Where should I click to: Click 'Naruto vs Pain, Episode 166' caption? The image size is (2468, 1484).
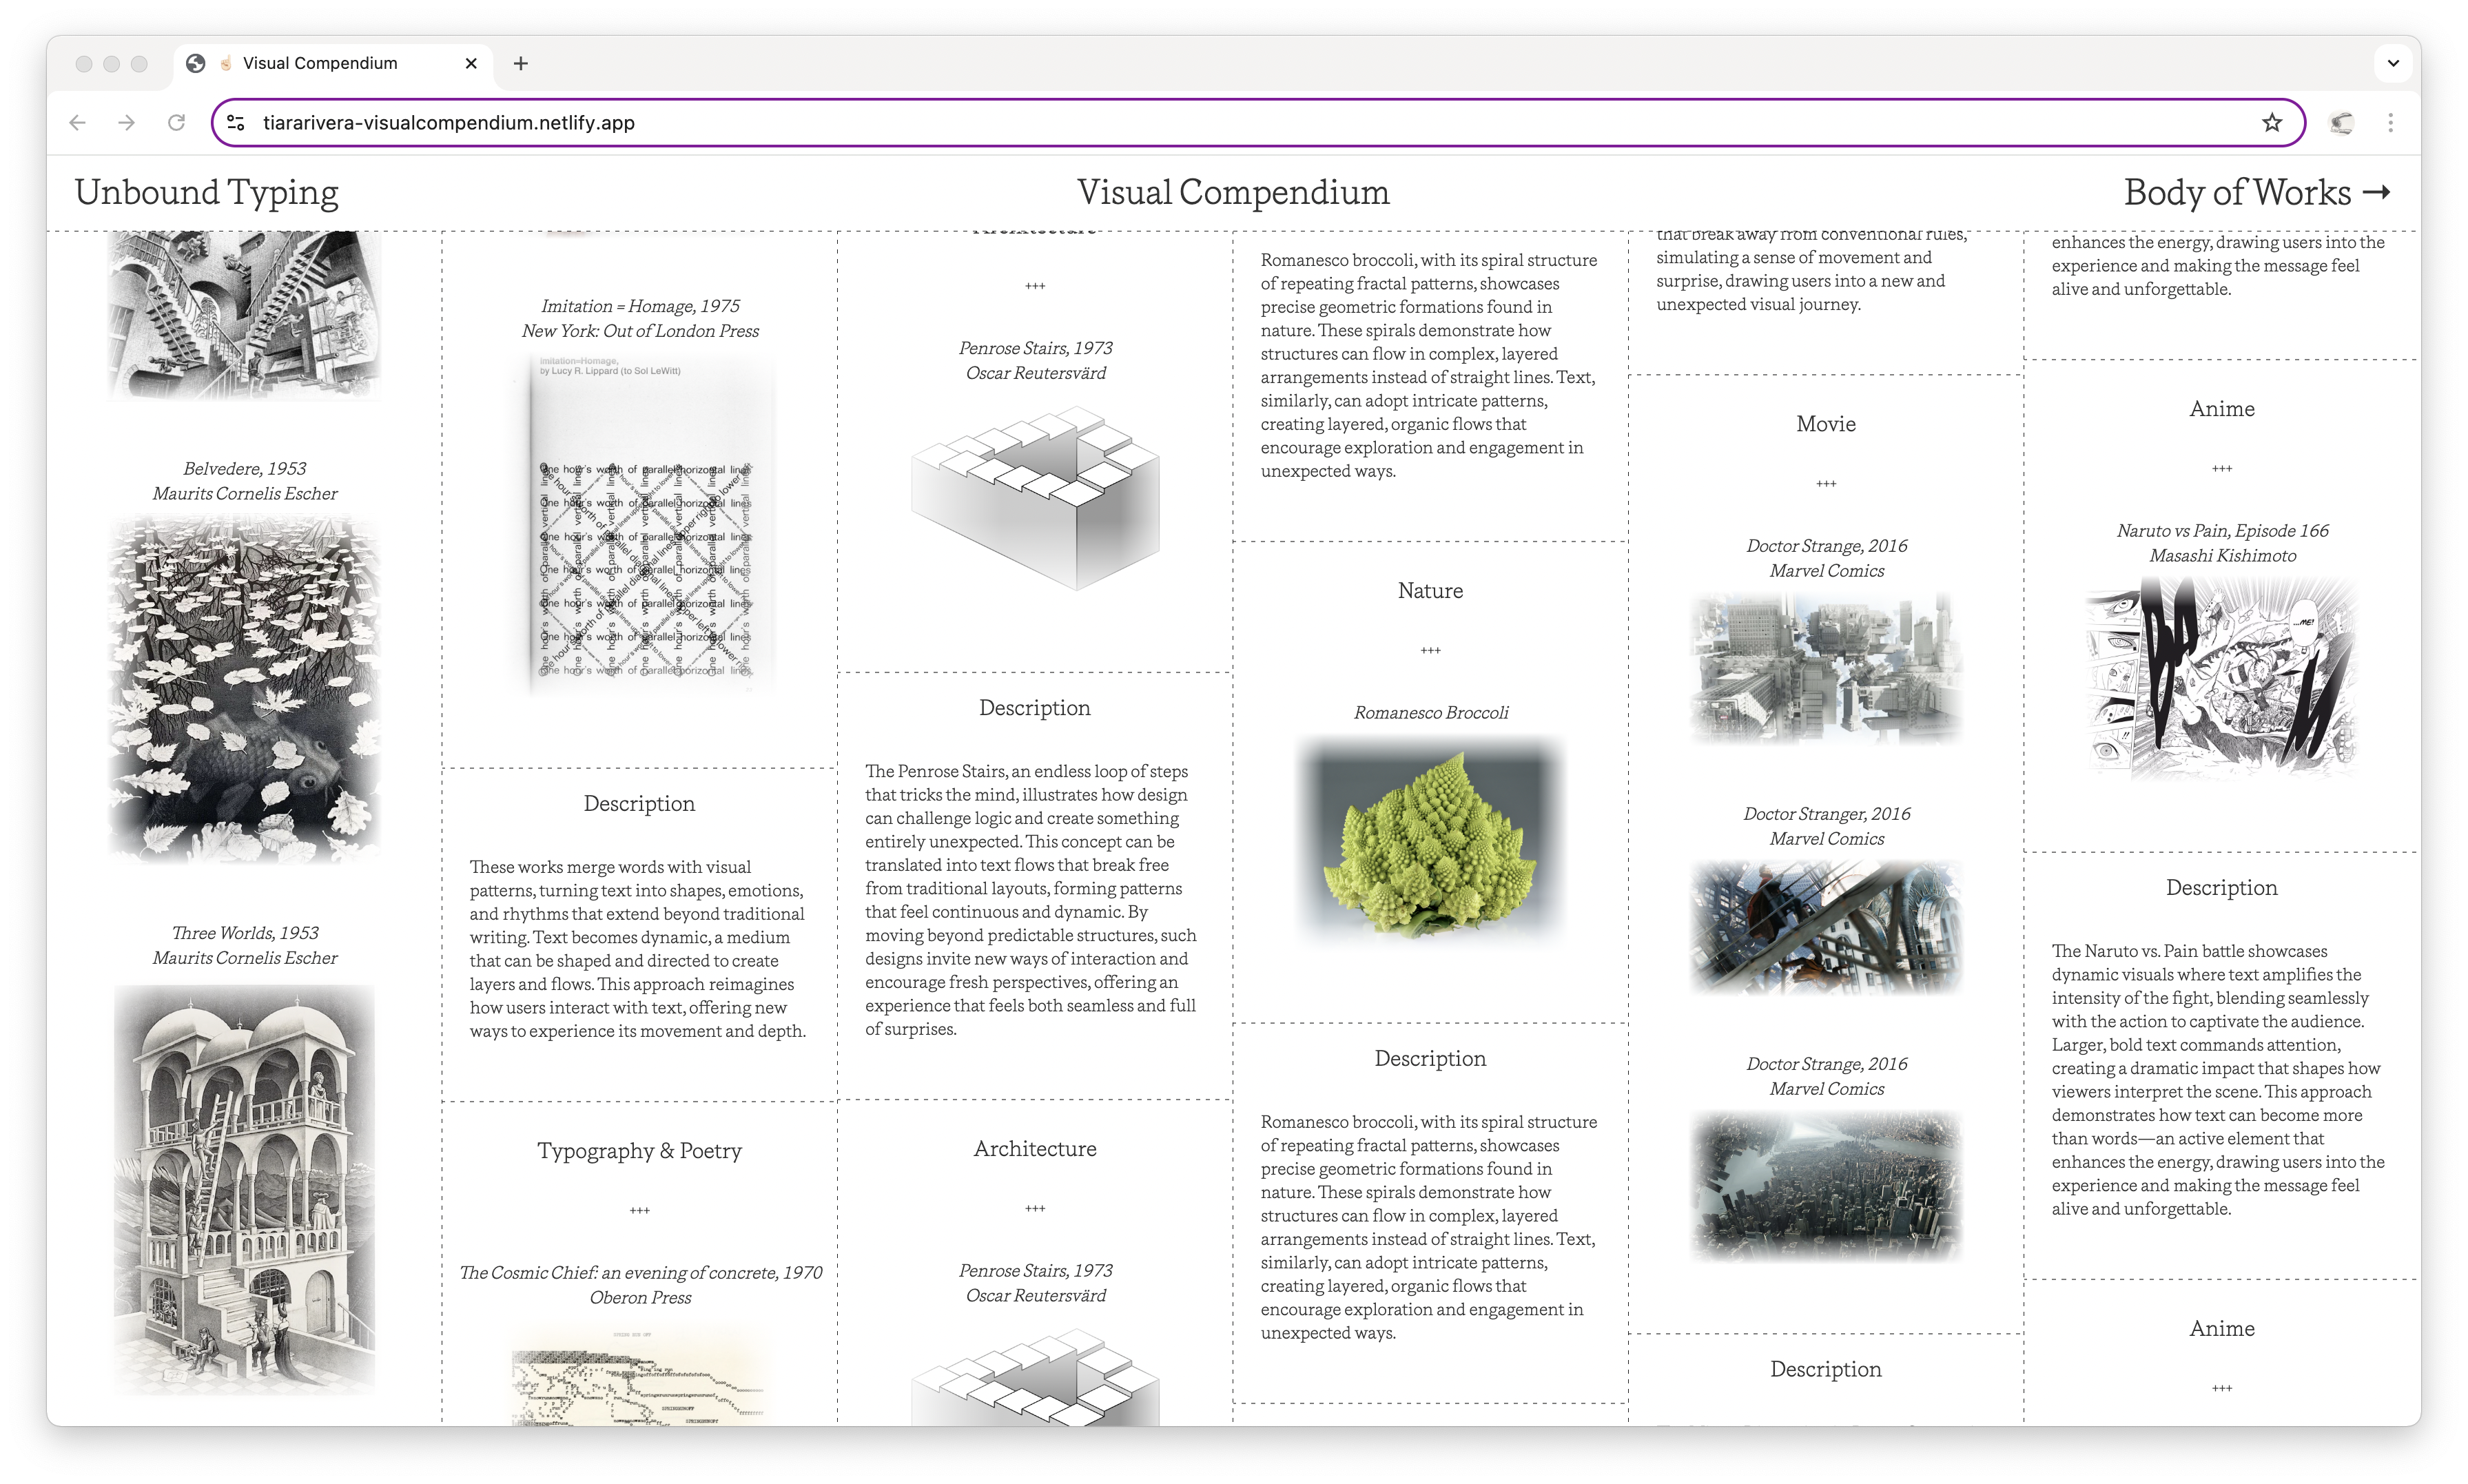pos(2222,530)
